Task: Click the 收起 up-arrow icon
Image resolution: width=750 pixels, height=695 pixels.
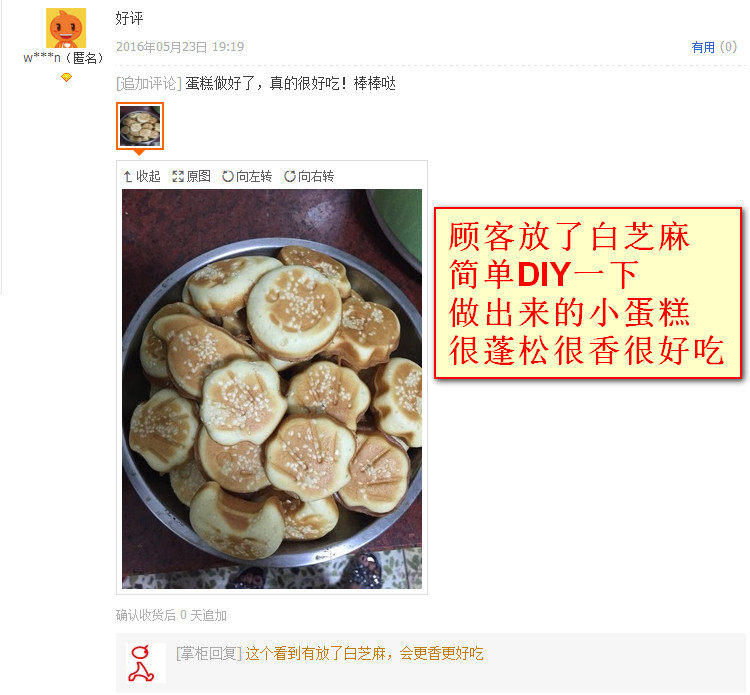Action: click(x=128, y=177)
